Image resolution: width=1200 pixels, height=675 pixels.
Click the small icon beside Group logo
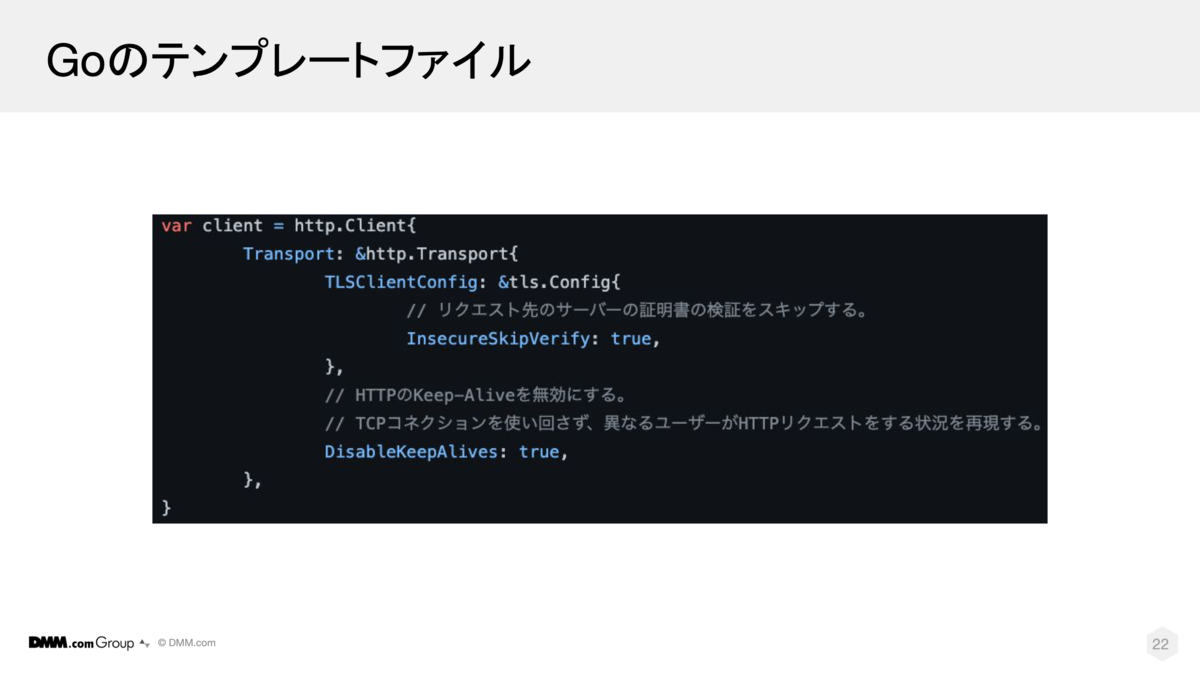pos(145,644)
